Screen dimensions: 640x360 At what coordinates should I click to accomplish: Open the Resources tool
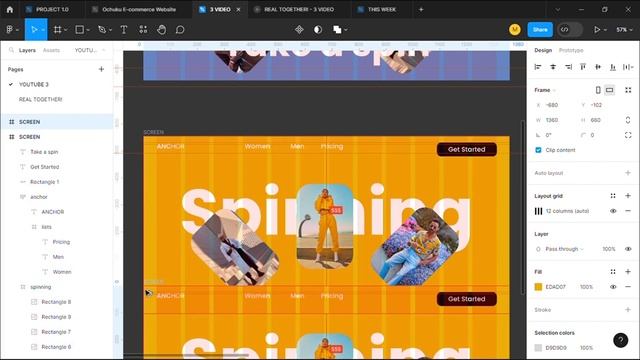point(143,29)
